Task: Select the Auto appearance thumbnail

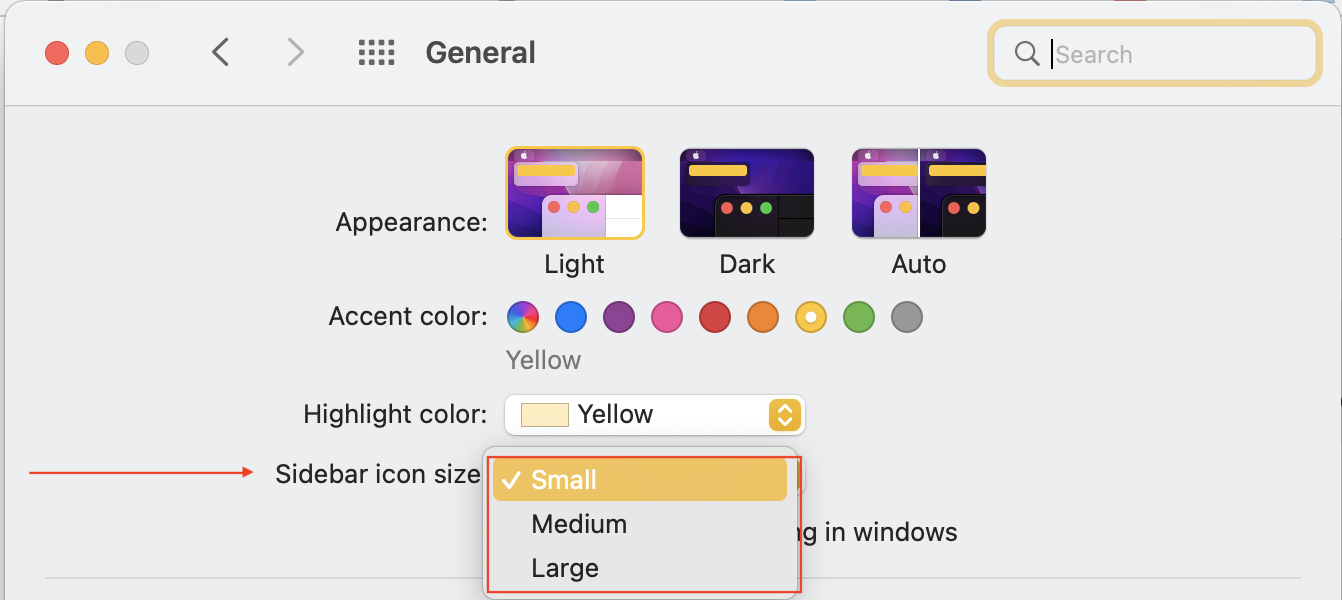Action: 919,193
